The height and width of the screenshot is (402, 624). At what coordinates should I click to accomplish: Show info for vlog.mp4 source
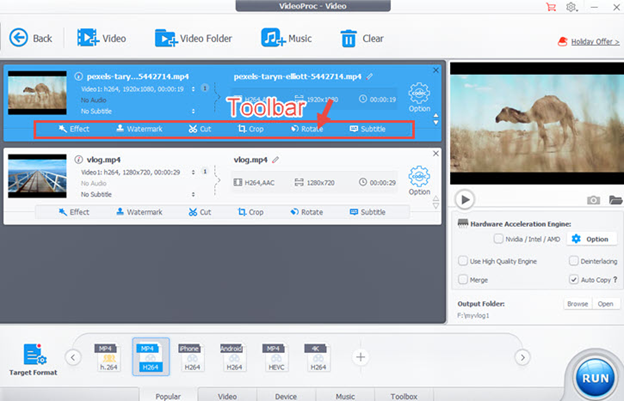[x=78, y=160]
